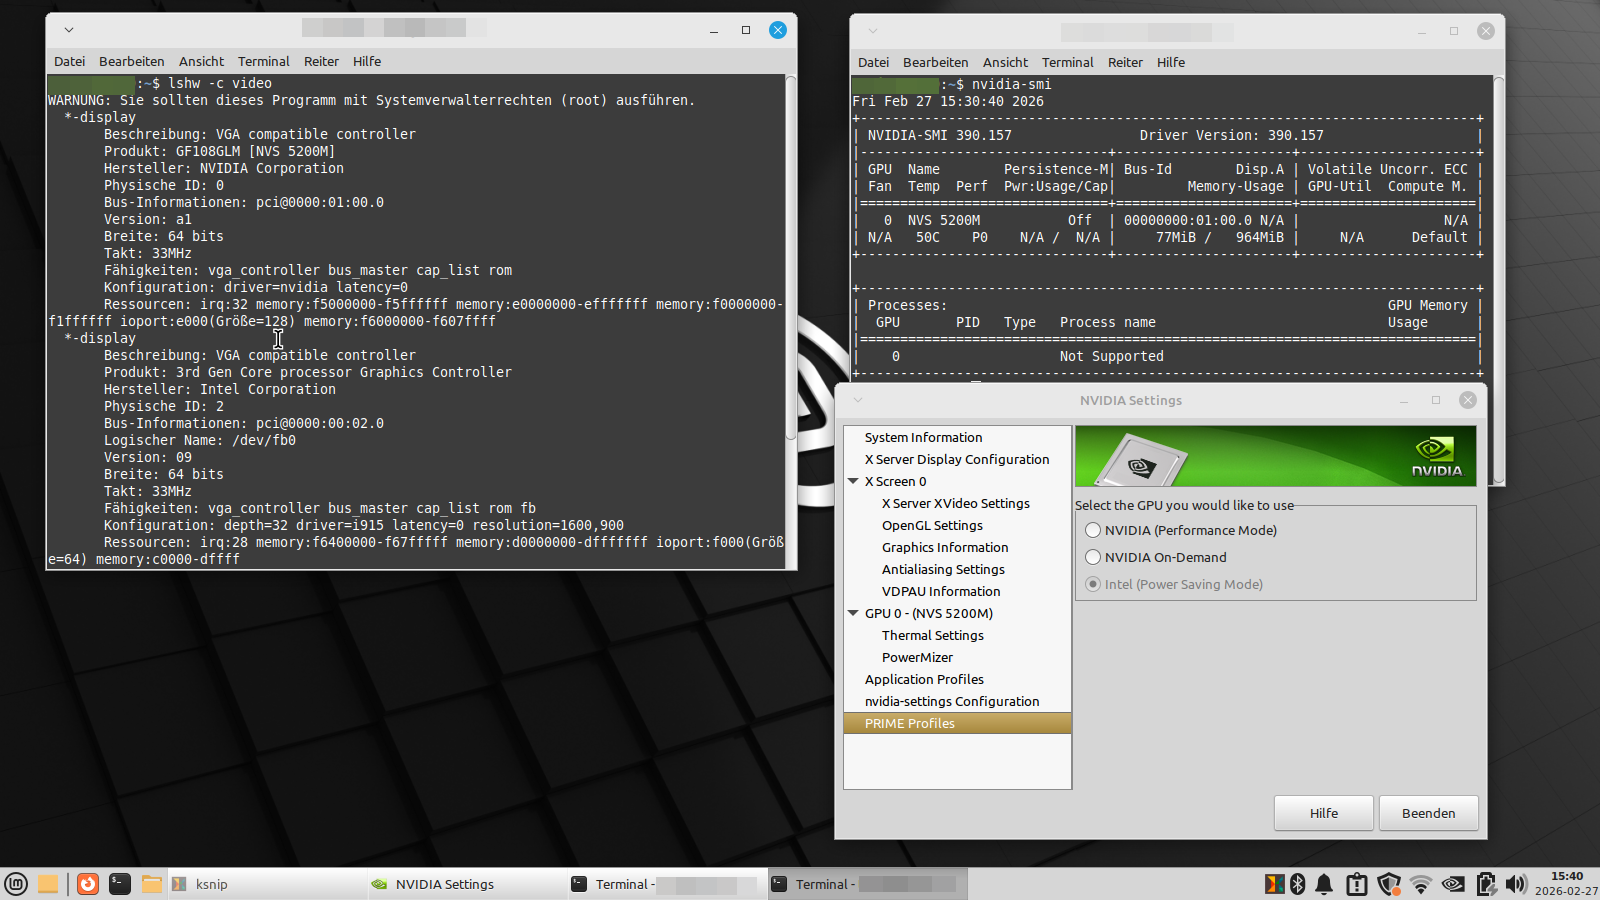Collapse the X Screen 0 tree node
This screenshot has width=1600, height=900.
coord(854,482)
